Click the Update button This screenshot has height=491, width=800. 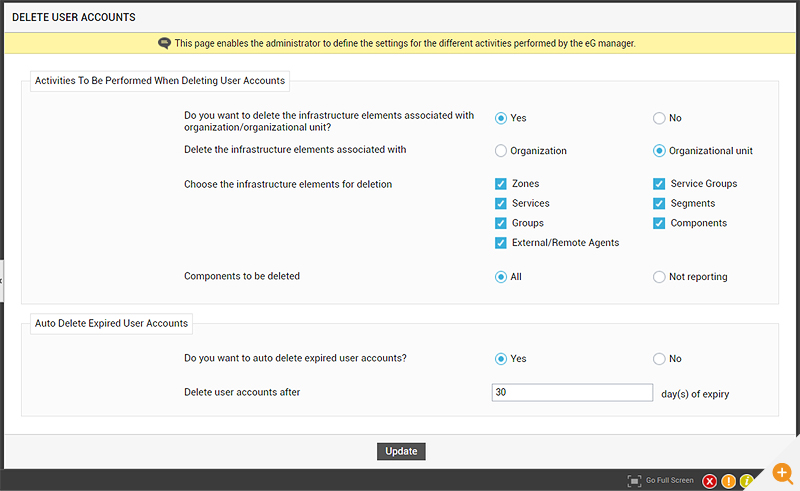click(x=401, y=452)
